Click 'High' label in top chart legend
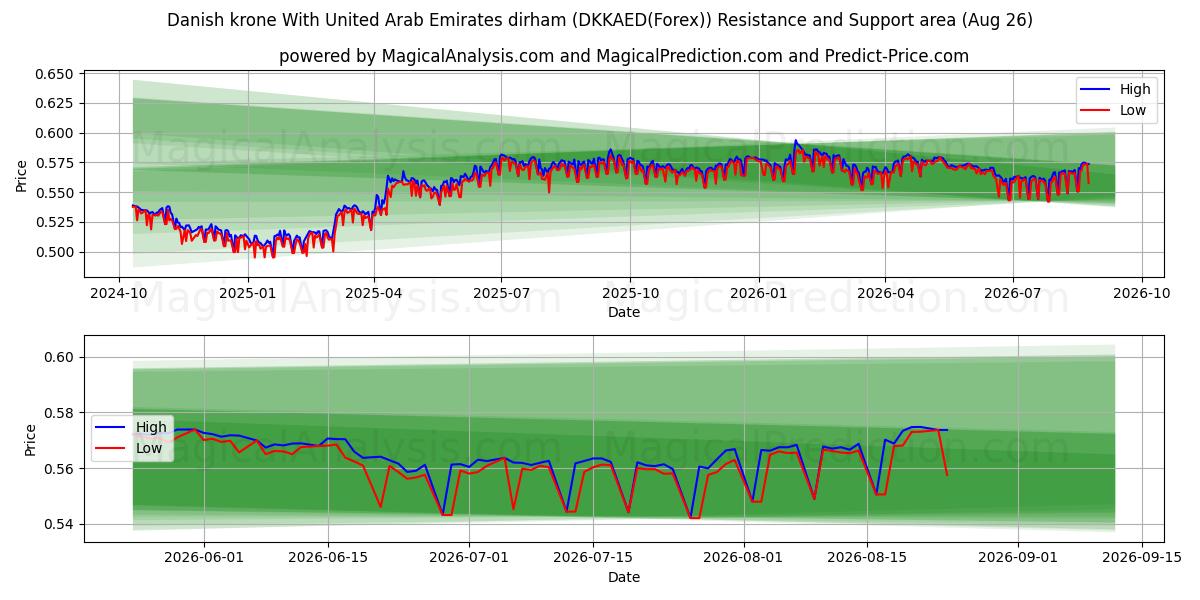The width and height of the screenshot is (1200, 600). point(1135,89)
